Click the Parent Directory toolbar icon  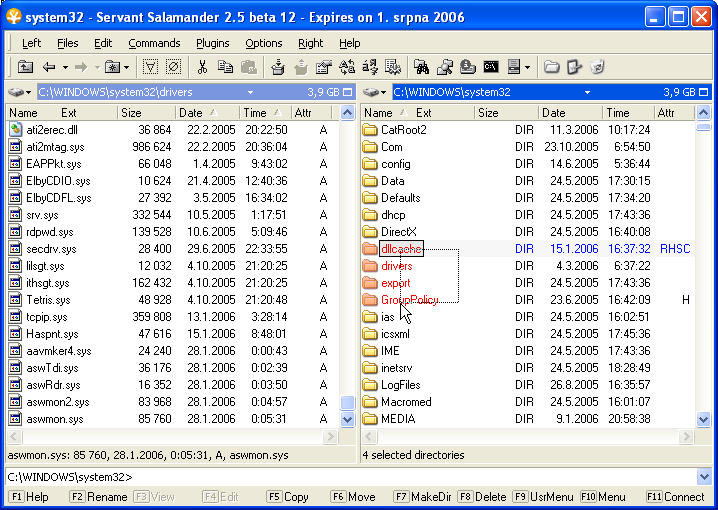25,67
